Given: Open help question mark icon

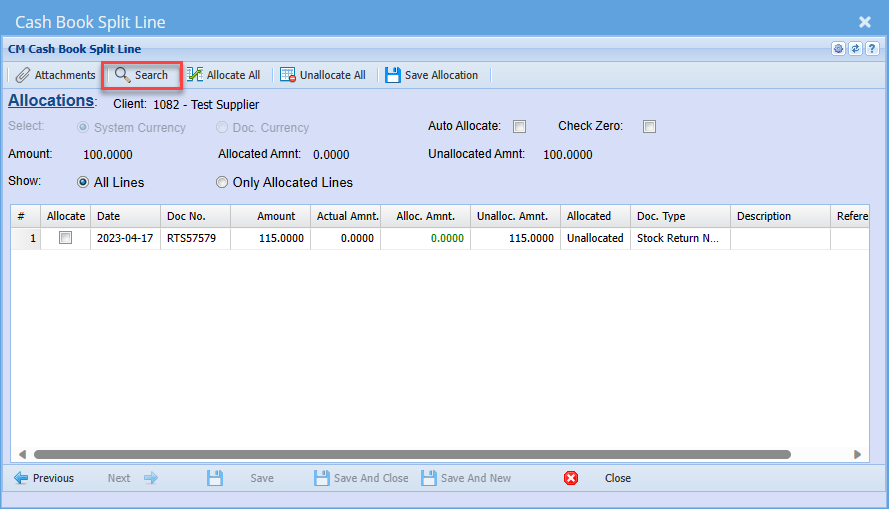Looking at the screenshot, I should (871, 49).
